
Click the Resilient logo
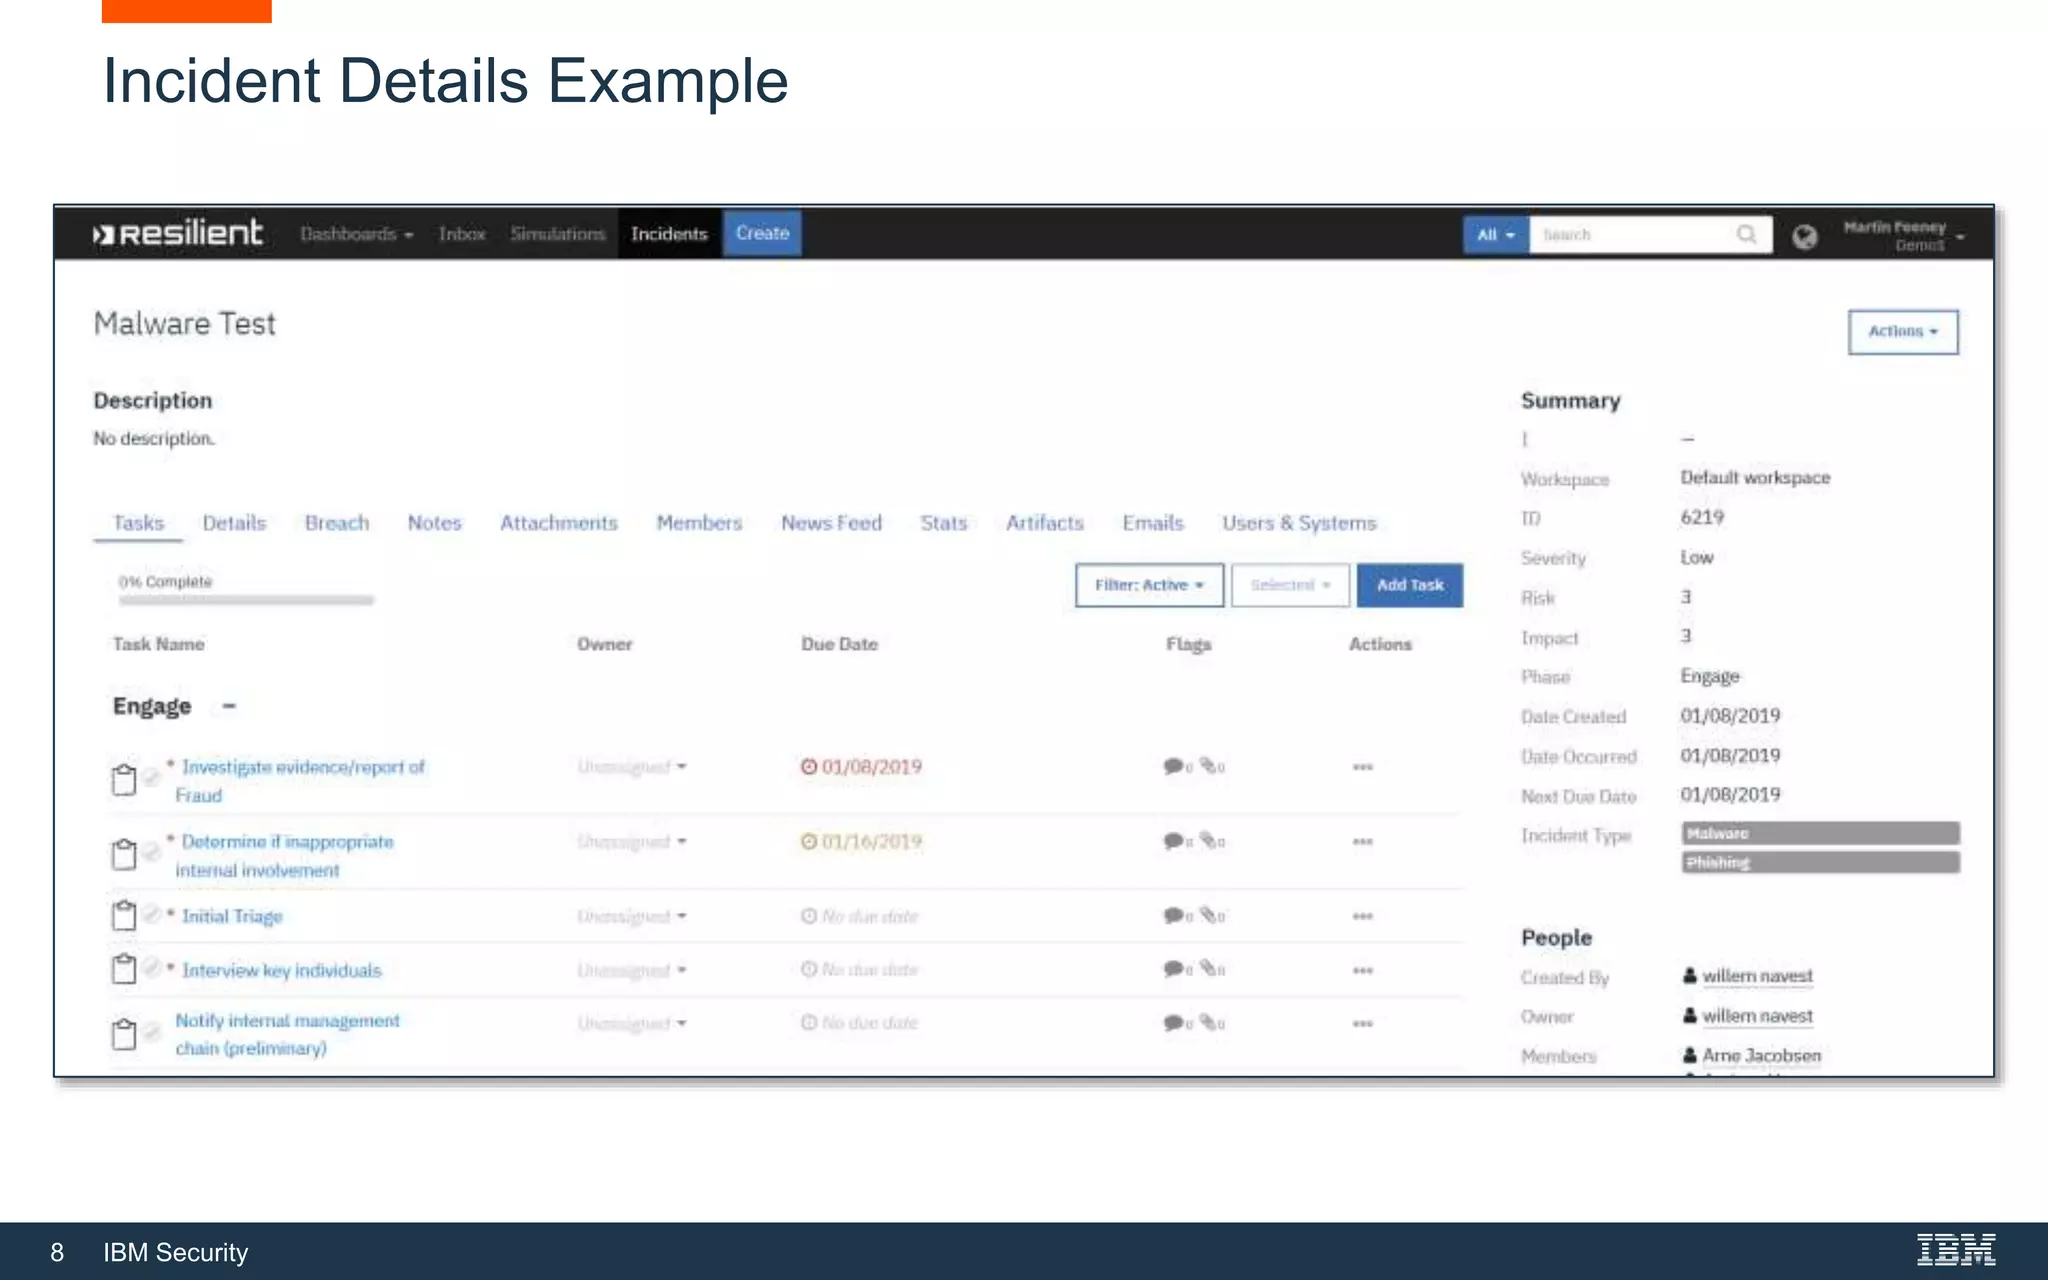[x=178, y=233]
